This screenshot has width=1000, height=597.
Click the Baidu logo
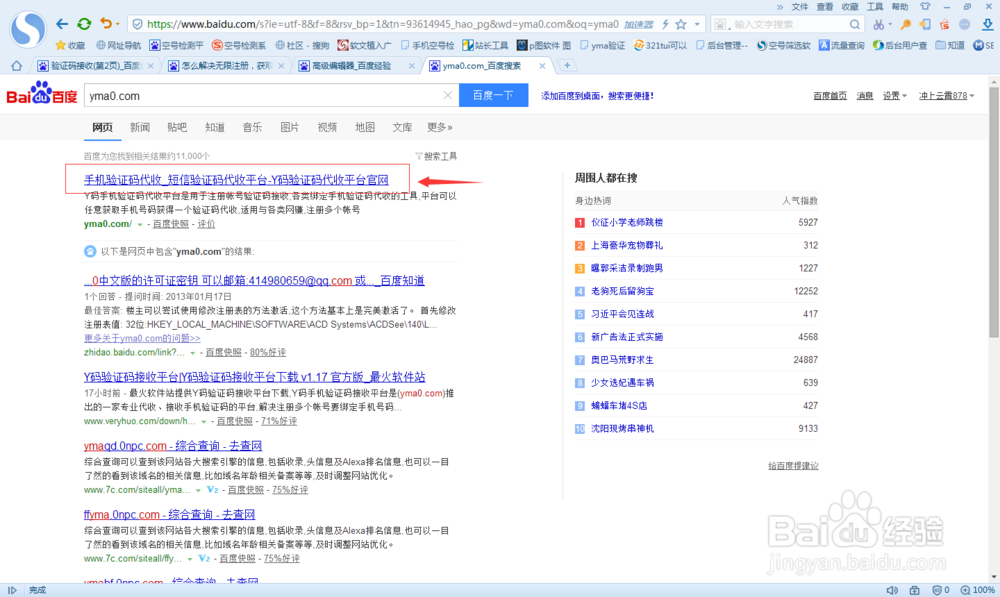point(41,94)
